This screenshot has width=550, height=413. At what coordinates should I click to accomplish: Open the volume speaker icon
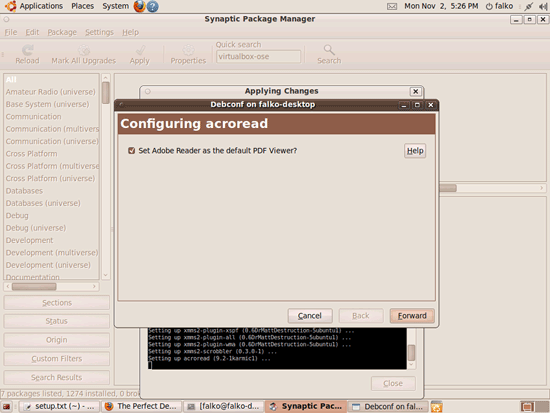pos(543,6)
